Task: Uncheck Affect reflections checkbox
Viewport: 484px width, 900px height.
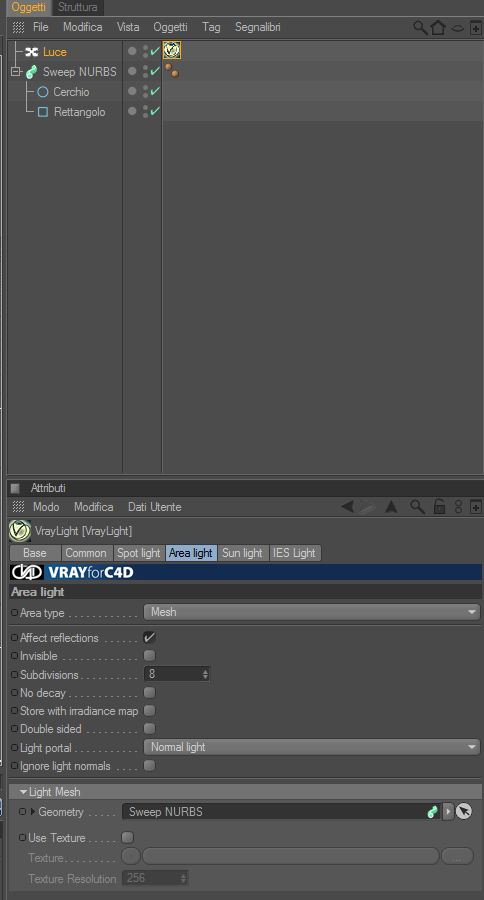Action: point(149,638)
